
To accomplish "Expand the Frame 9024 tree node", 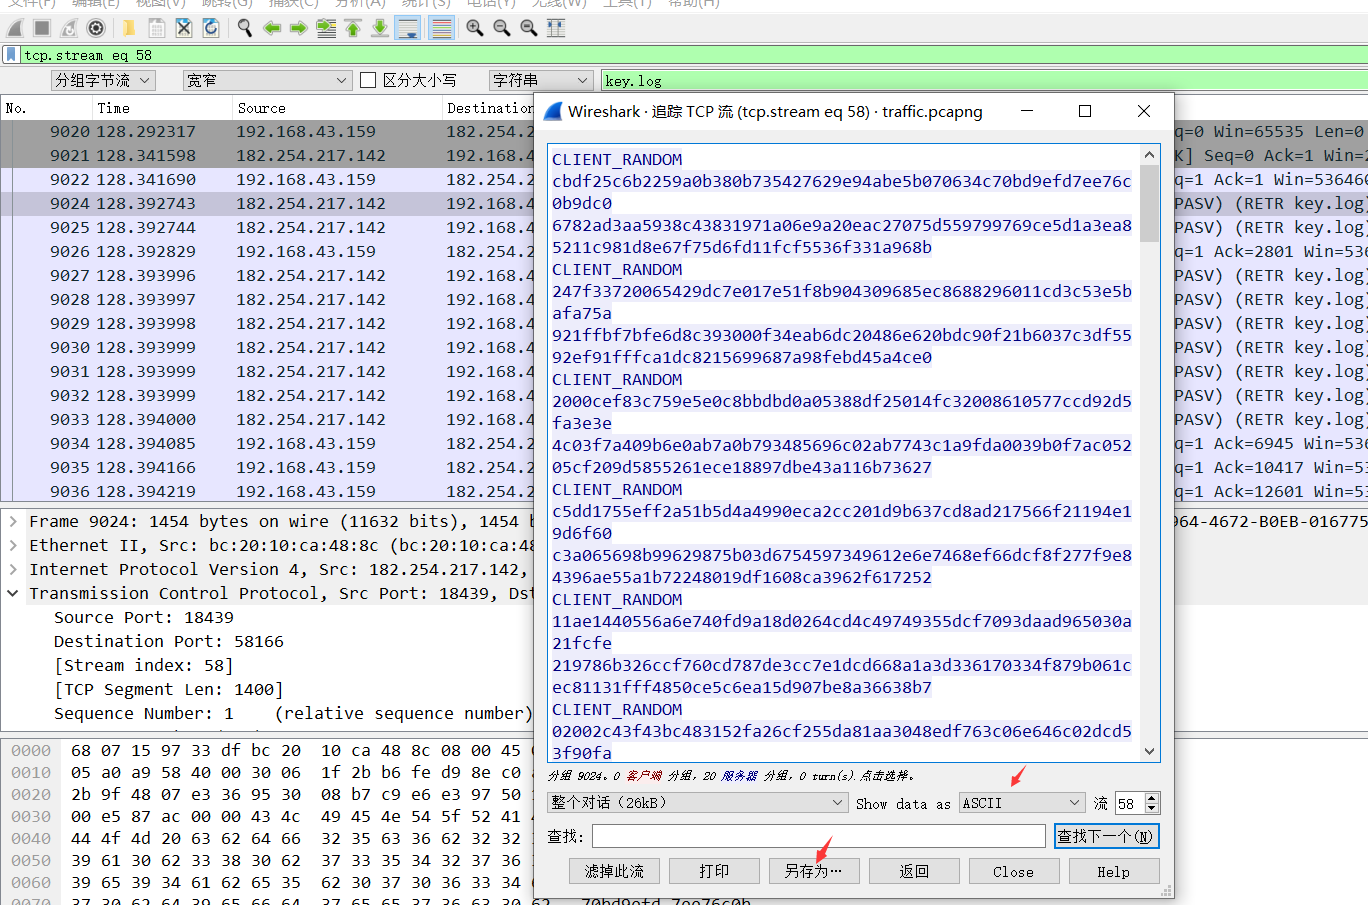I will click(x=13, y=522).
